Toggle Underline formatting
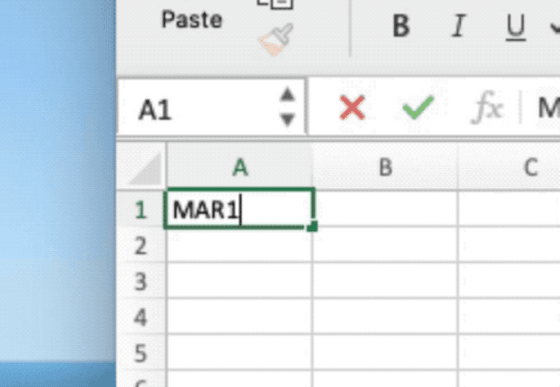Viewport: 560px width, 387px height. point(516,27)
